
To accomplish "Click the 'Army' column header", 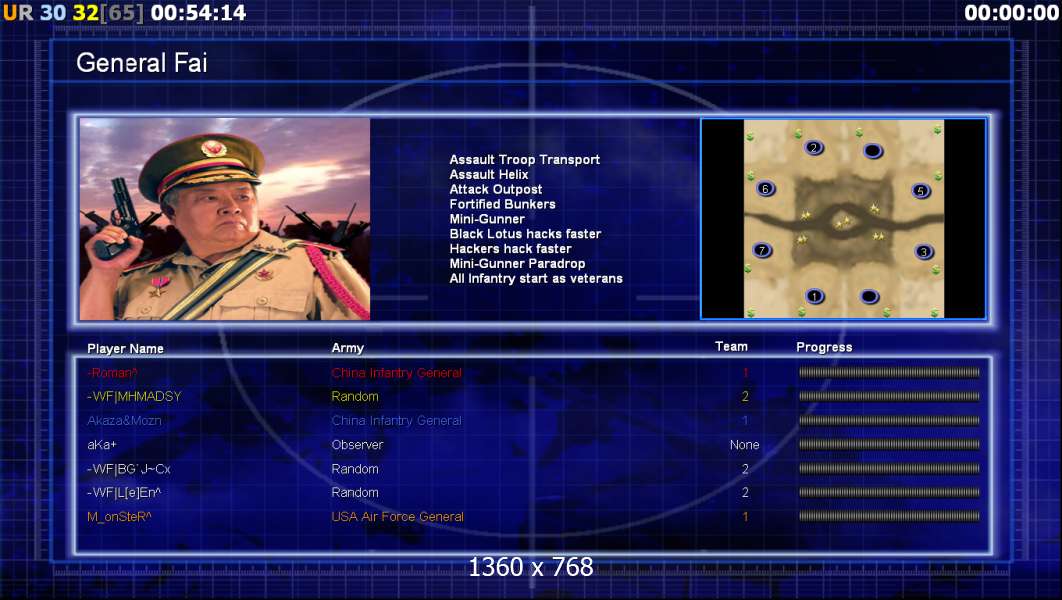I will click(347, 348).
